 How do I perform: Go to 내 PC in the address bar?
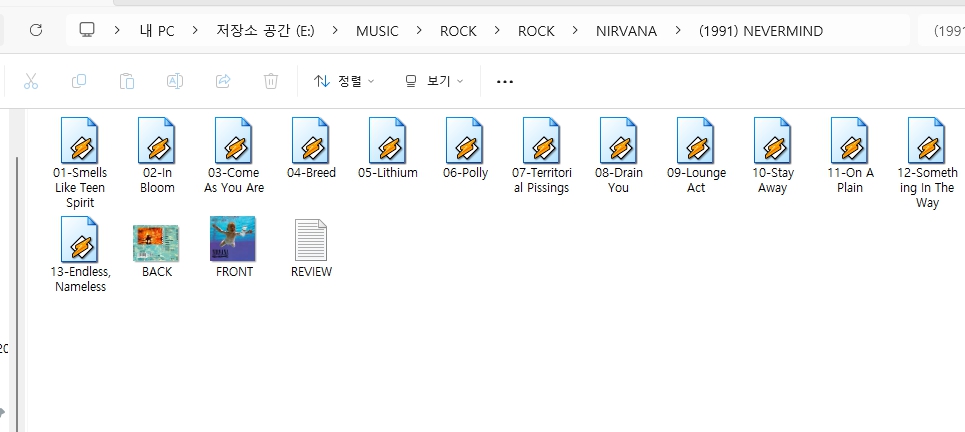(157, 31)
